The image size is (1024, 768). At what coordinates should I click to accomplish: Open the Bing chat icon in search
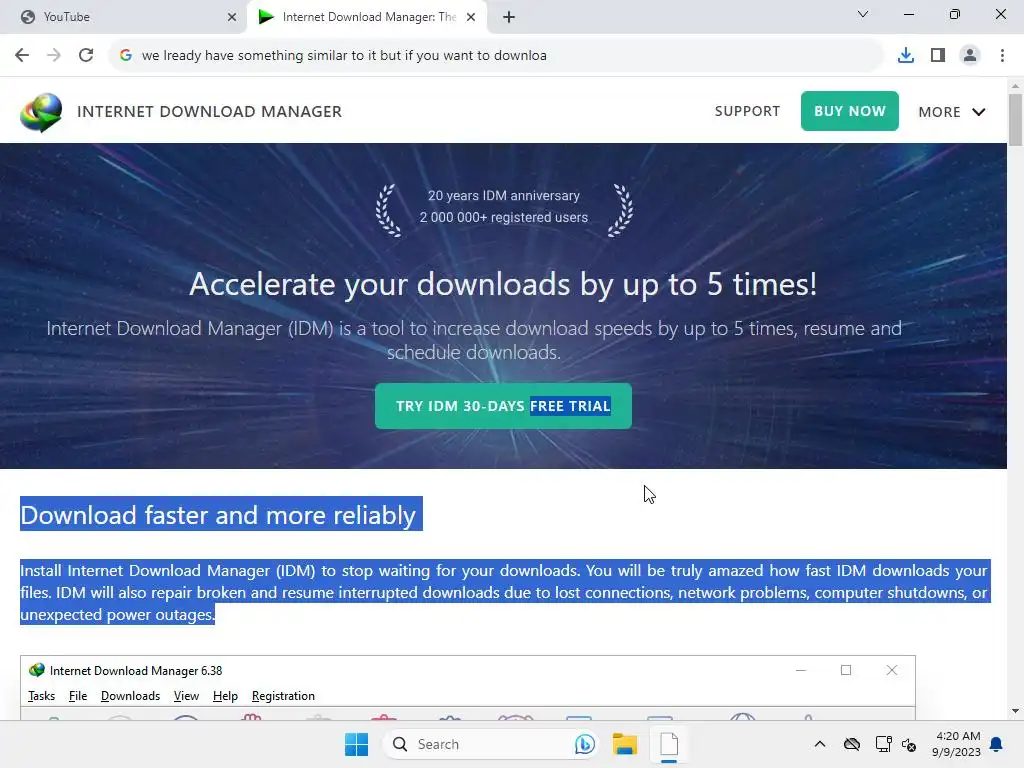584,744
